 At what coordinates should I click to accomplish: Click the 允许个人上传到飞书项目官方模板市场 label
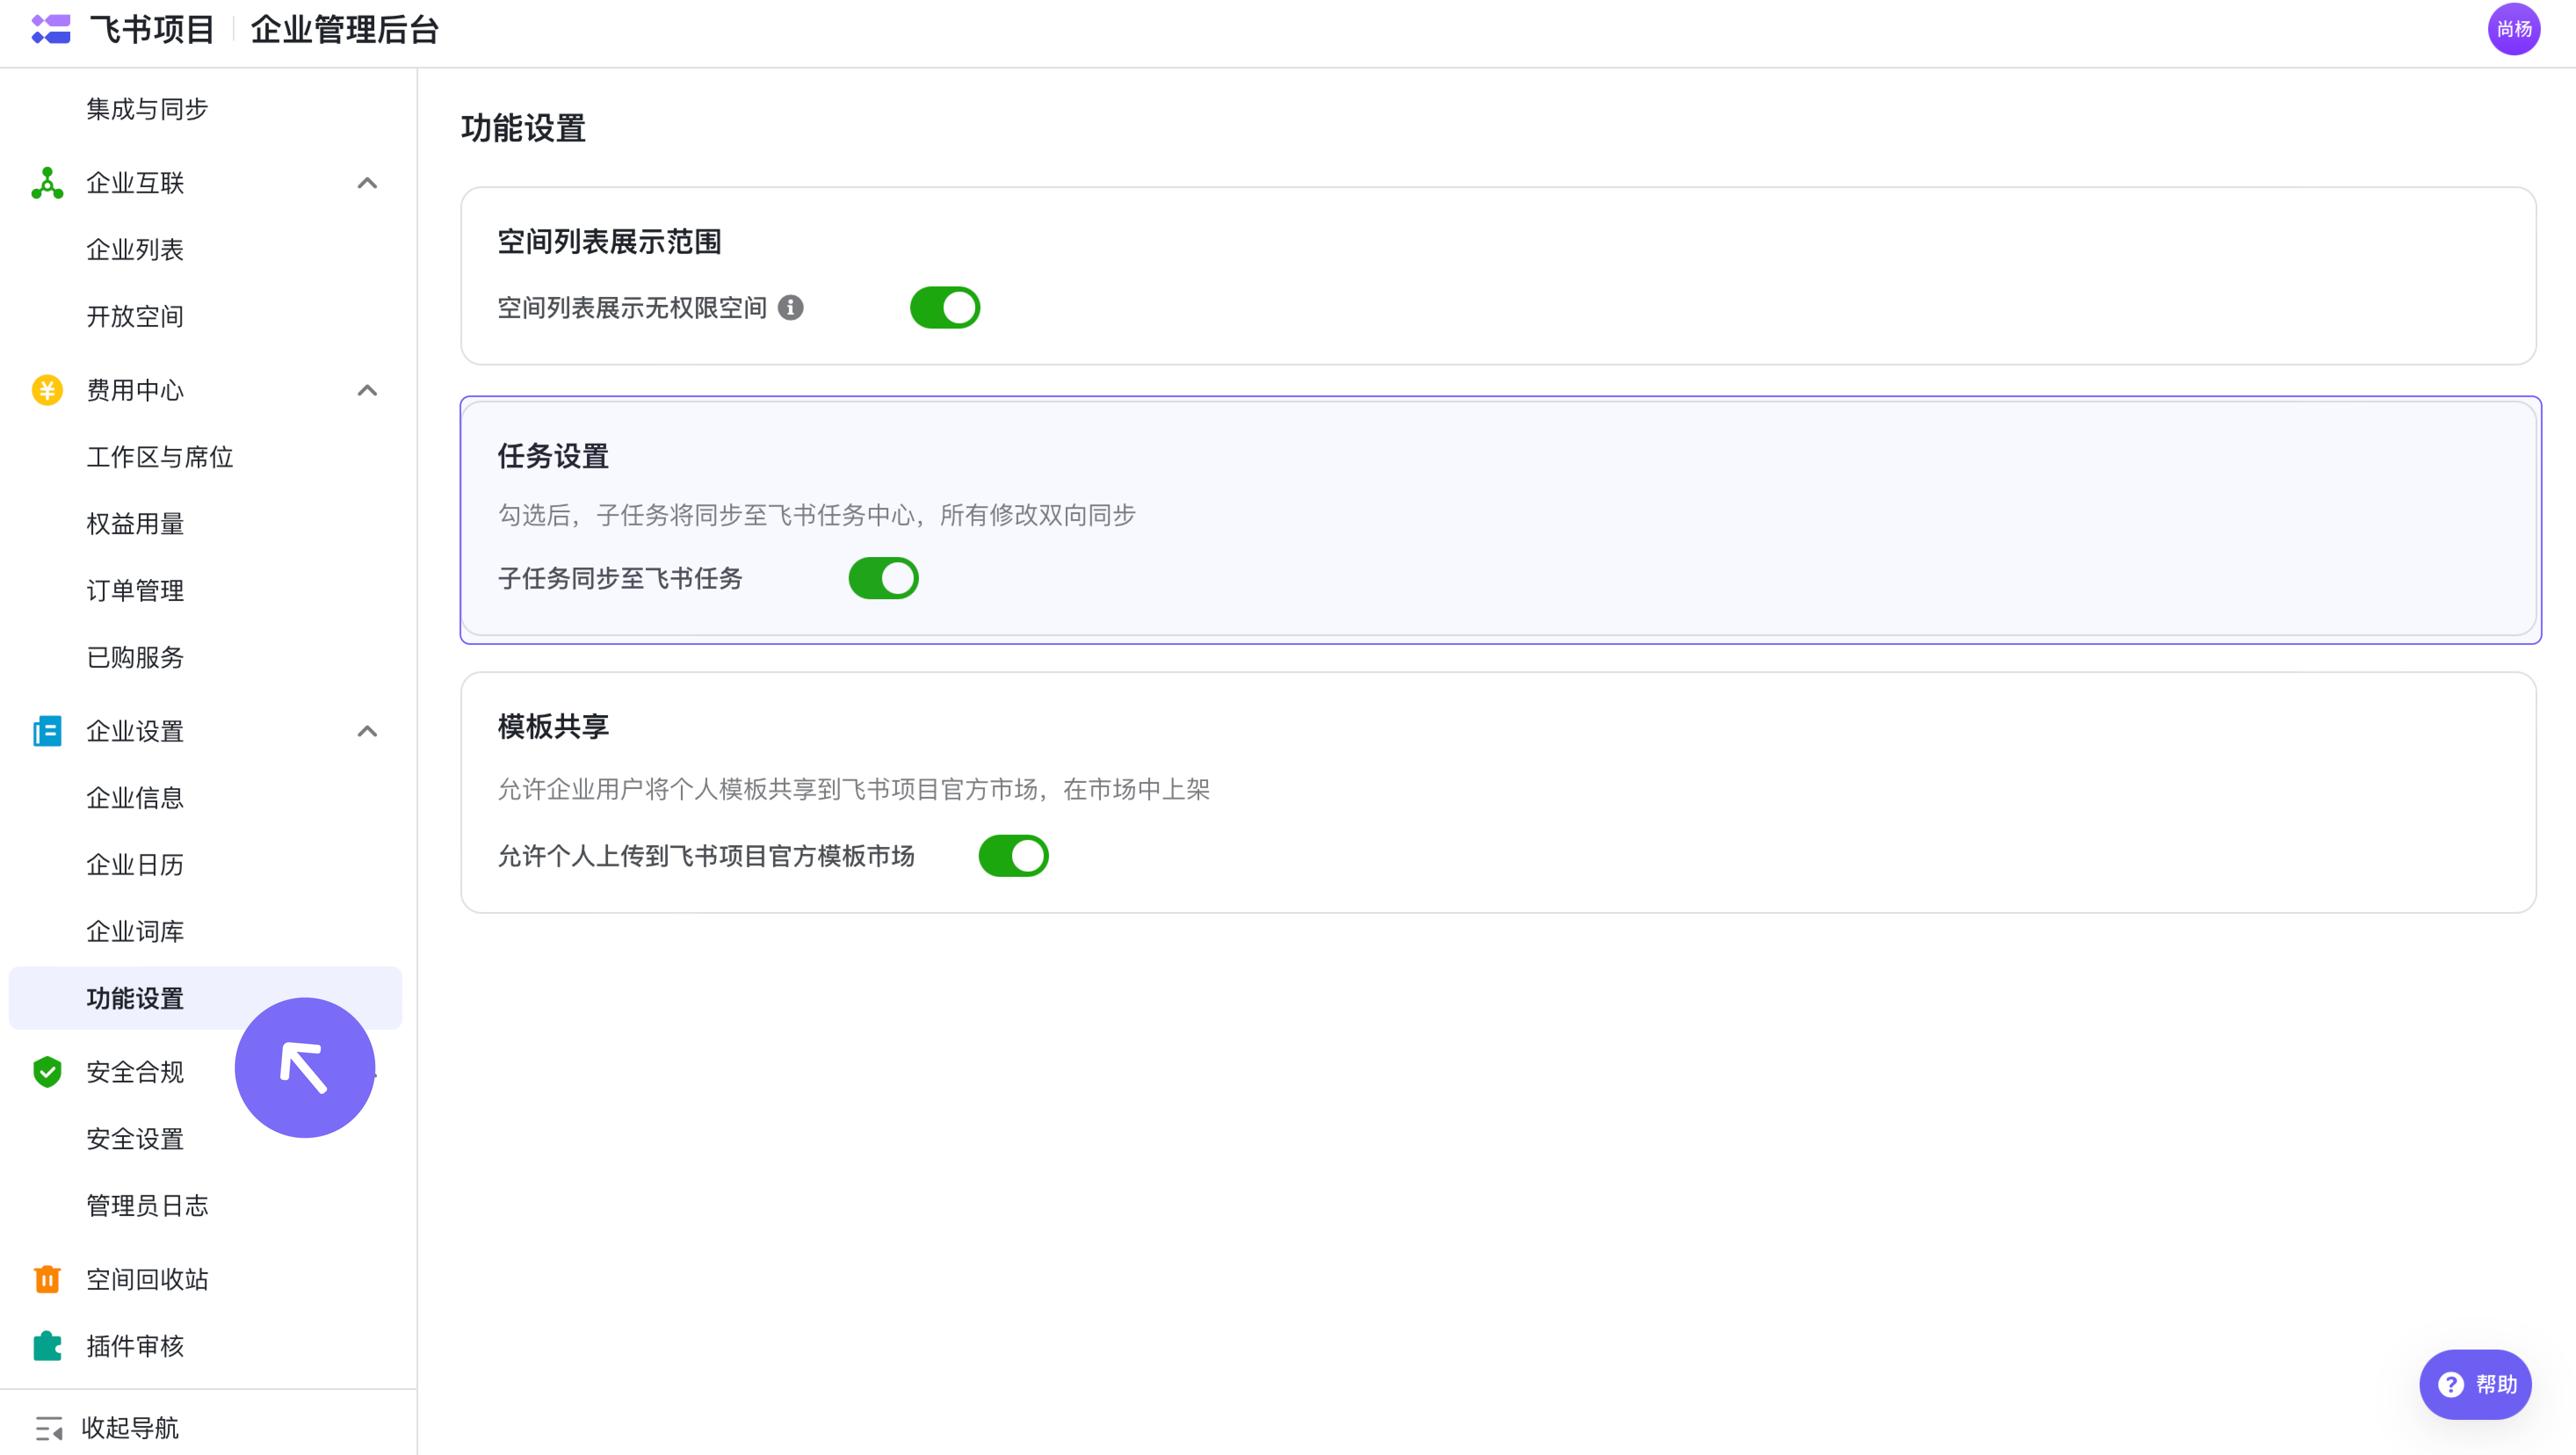click(x=706, y=856)
